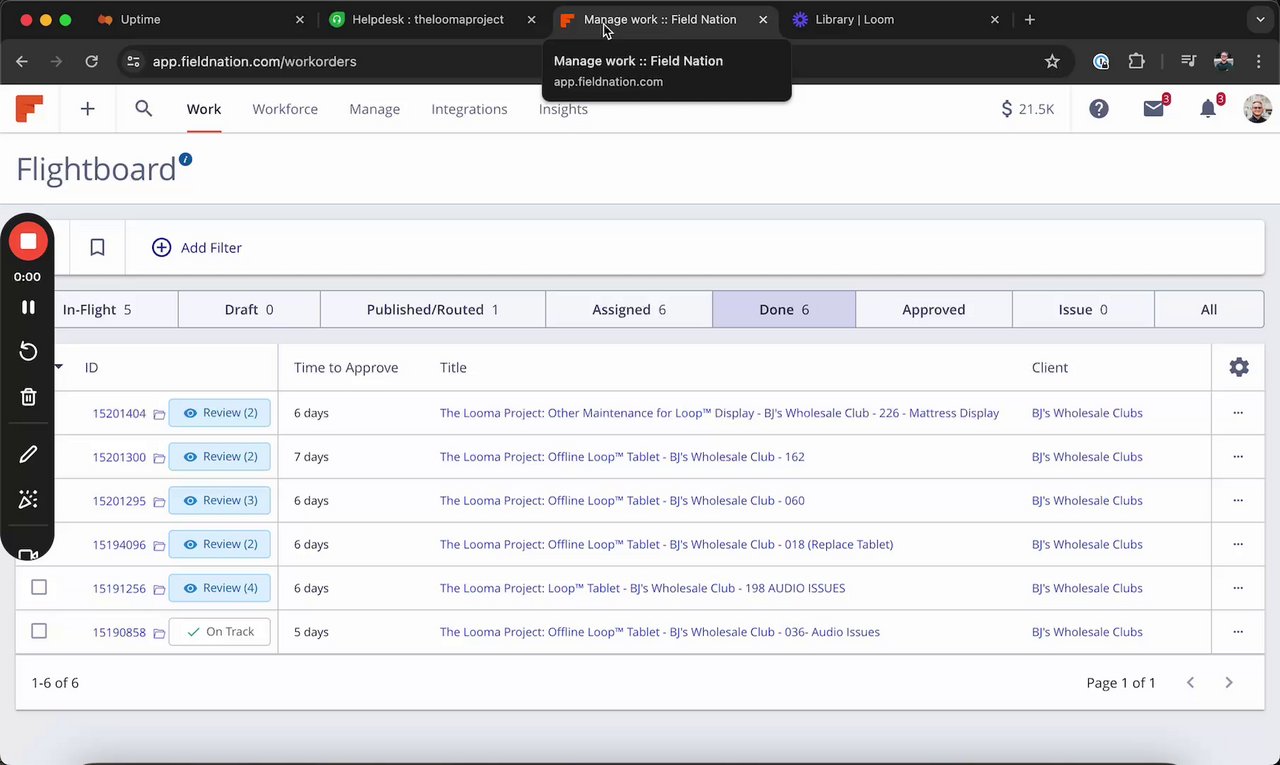
Task: Open new browser tab with plus button
Action: pyautogui.click(x=1030, y=20)
